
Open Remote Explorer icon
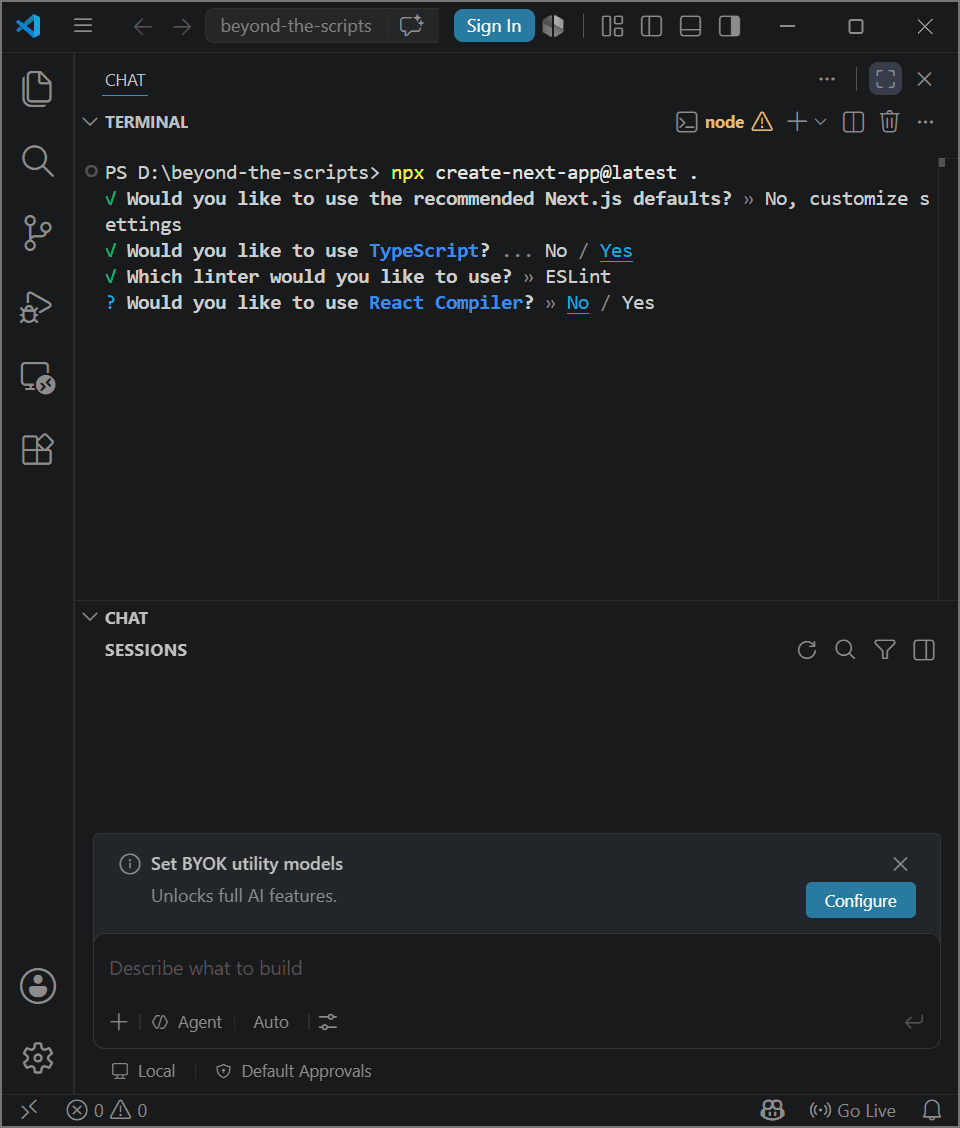click(x=37, y=378)
